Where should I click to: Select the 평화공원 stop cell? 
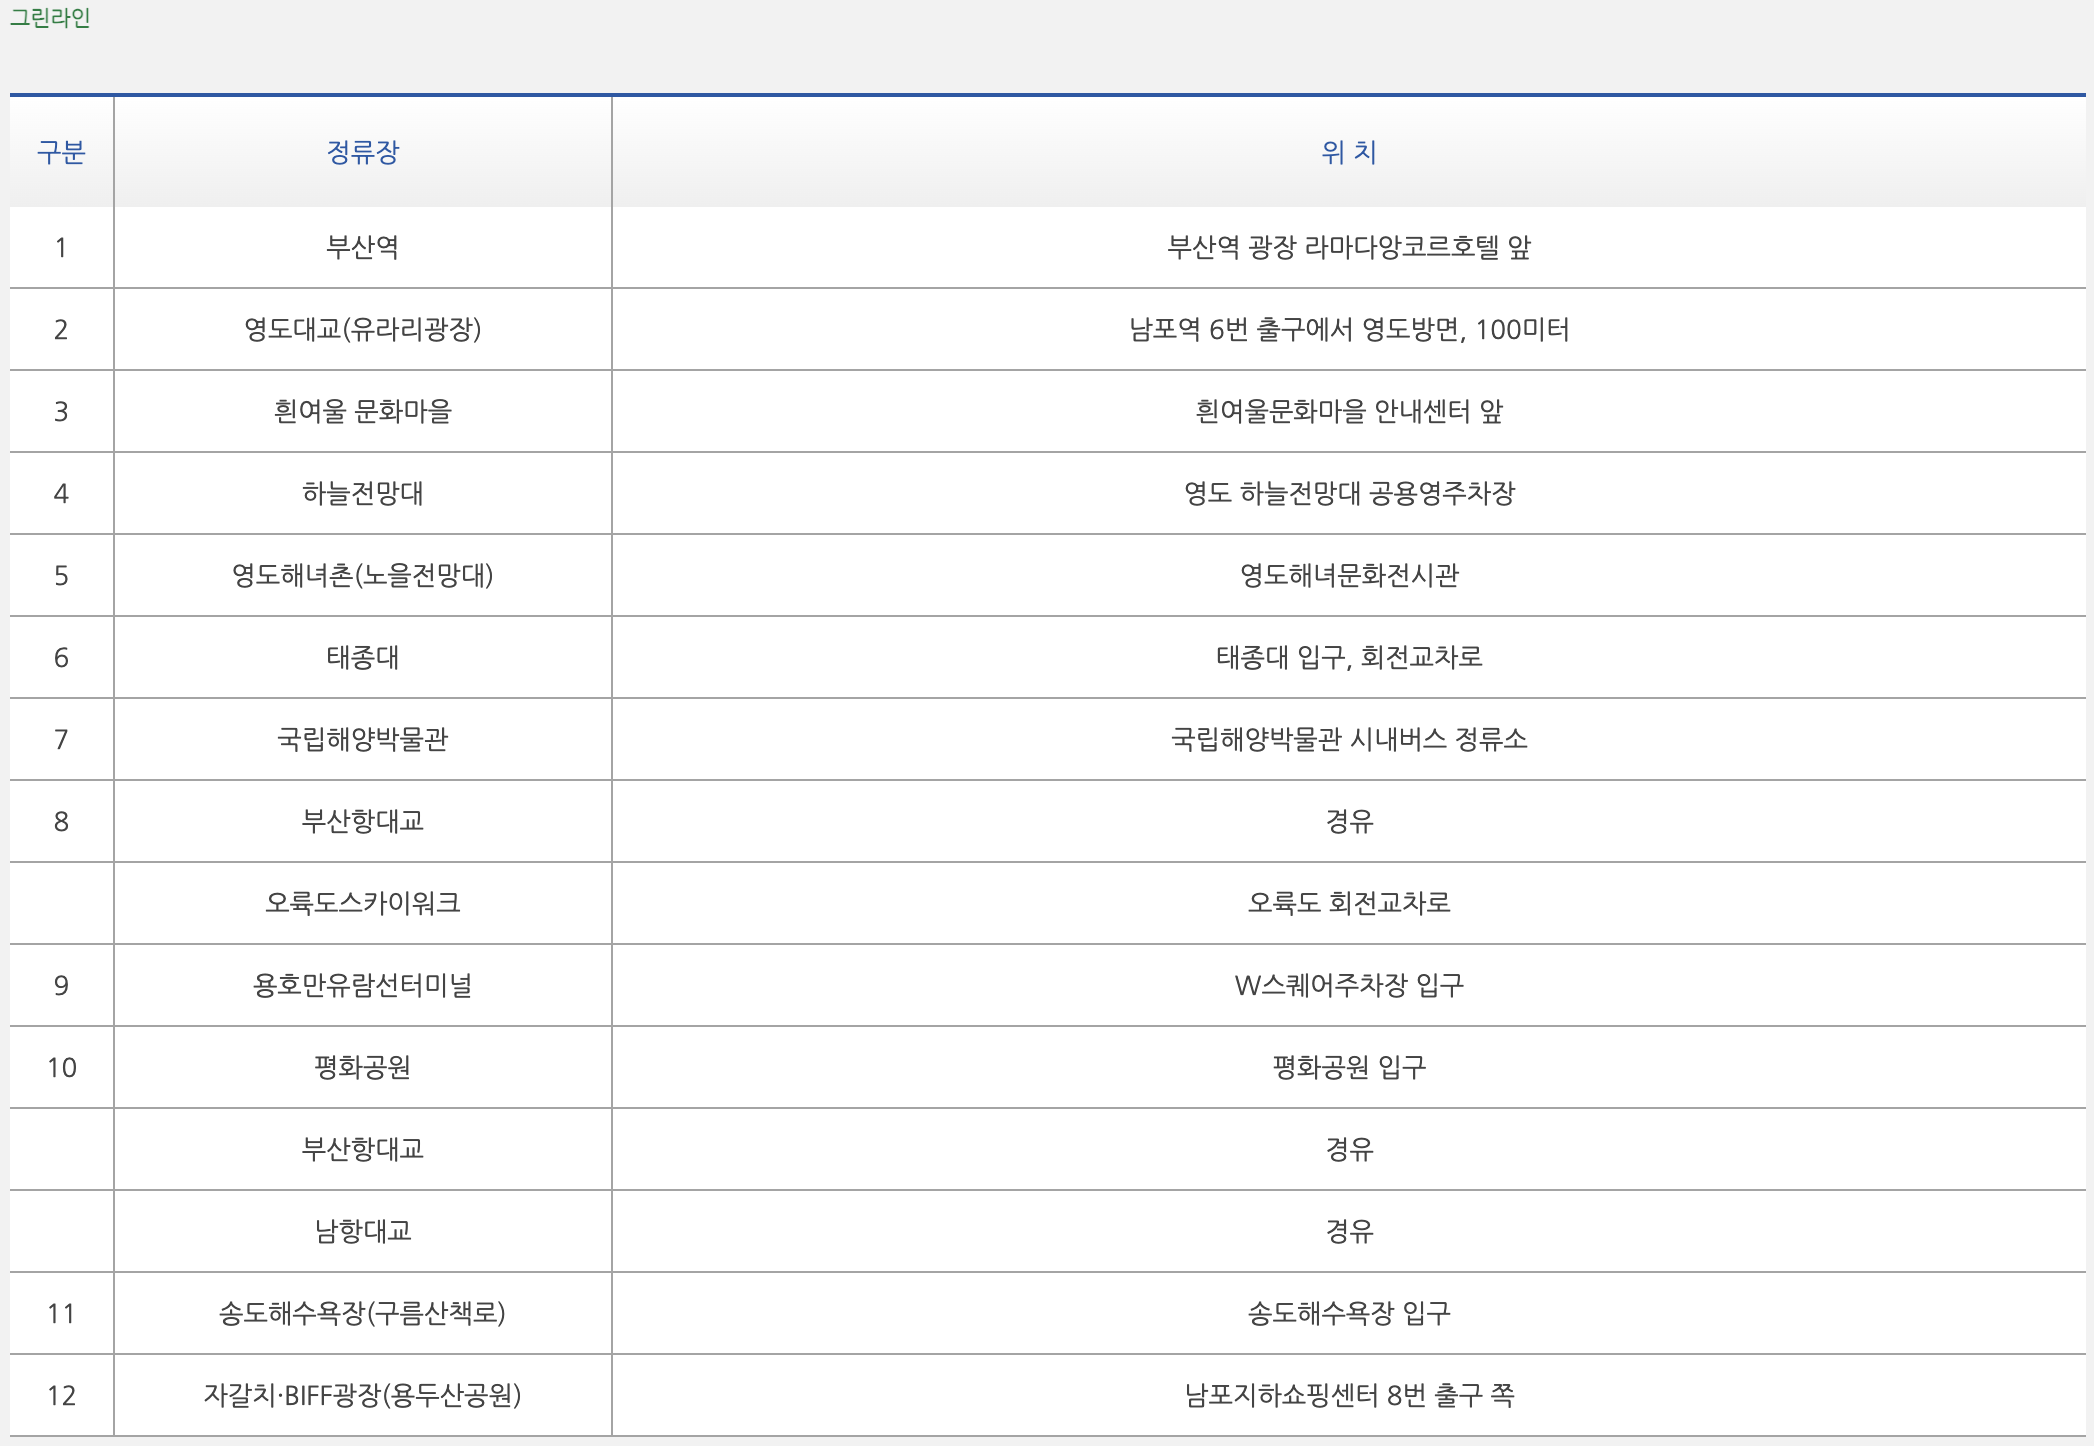click(x=362, y=1067)
